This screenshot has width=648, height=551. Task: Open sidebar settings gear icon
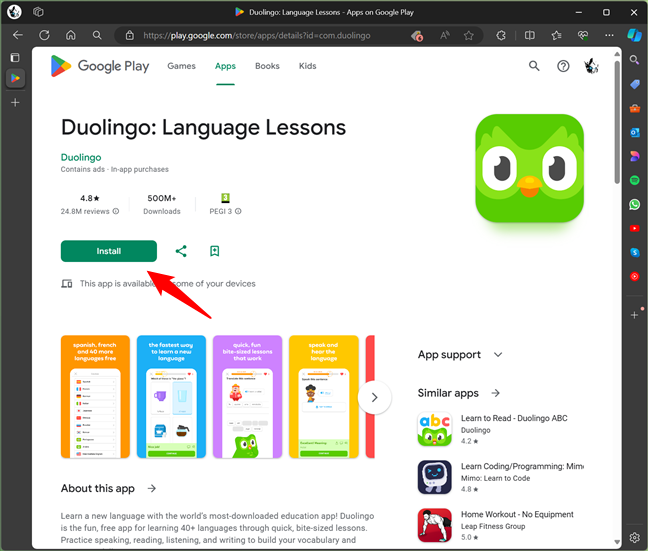[x=634, y=537]
